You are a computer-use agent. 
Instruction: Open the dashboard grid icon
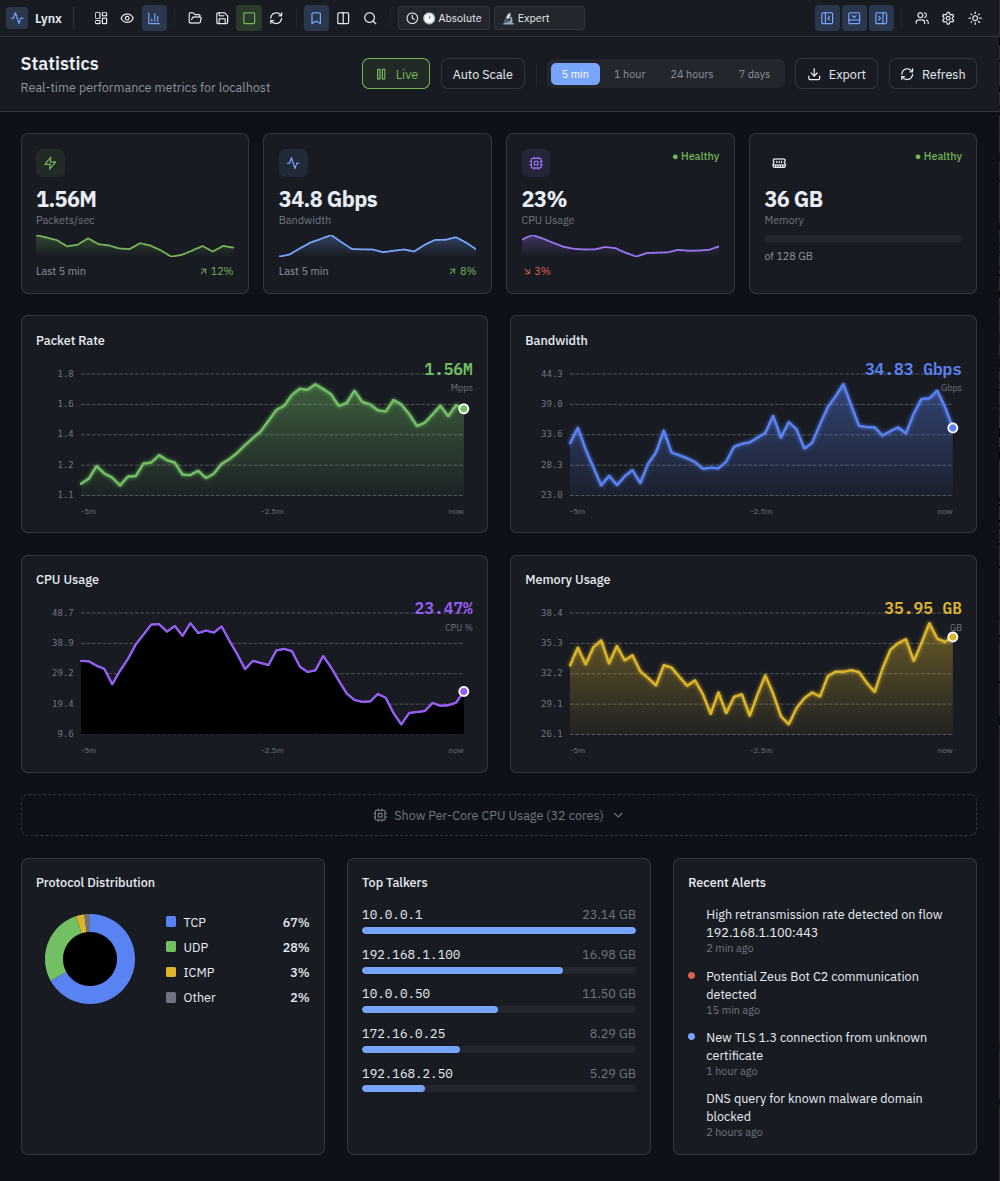(100, 18)
